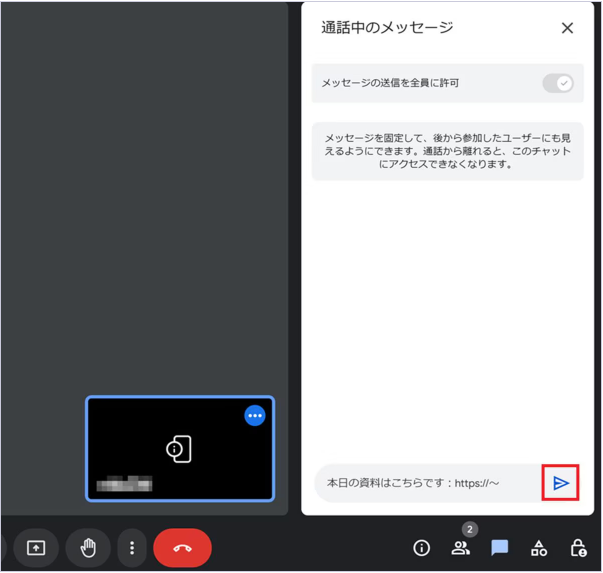
Task: Raise your hand in the call
Action: point(88,548)
